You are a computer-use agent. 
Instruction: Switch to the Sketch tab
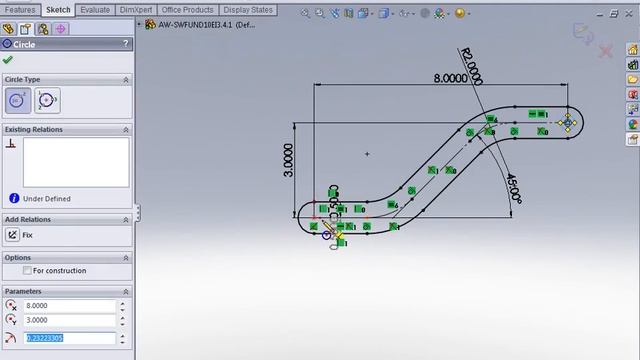click(x=58, y=10)
